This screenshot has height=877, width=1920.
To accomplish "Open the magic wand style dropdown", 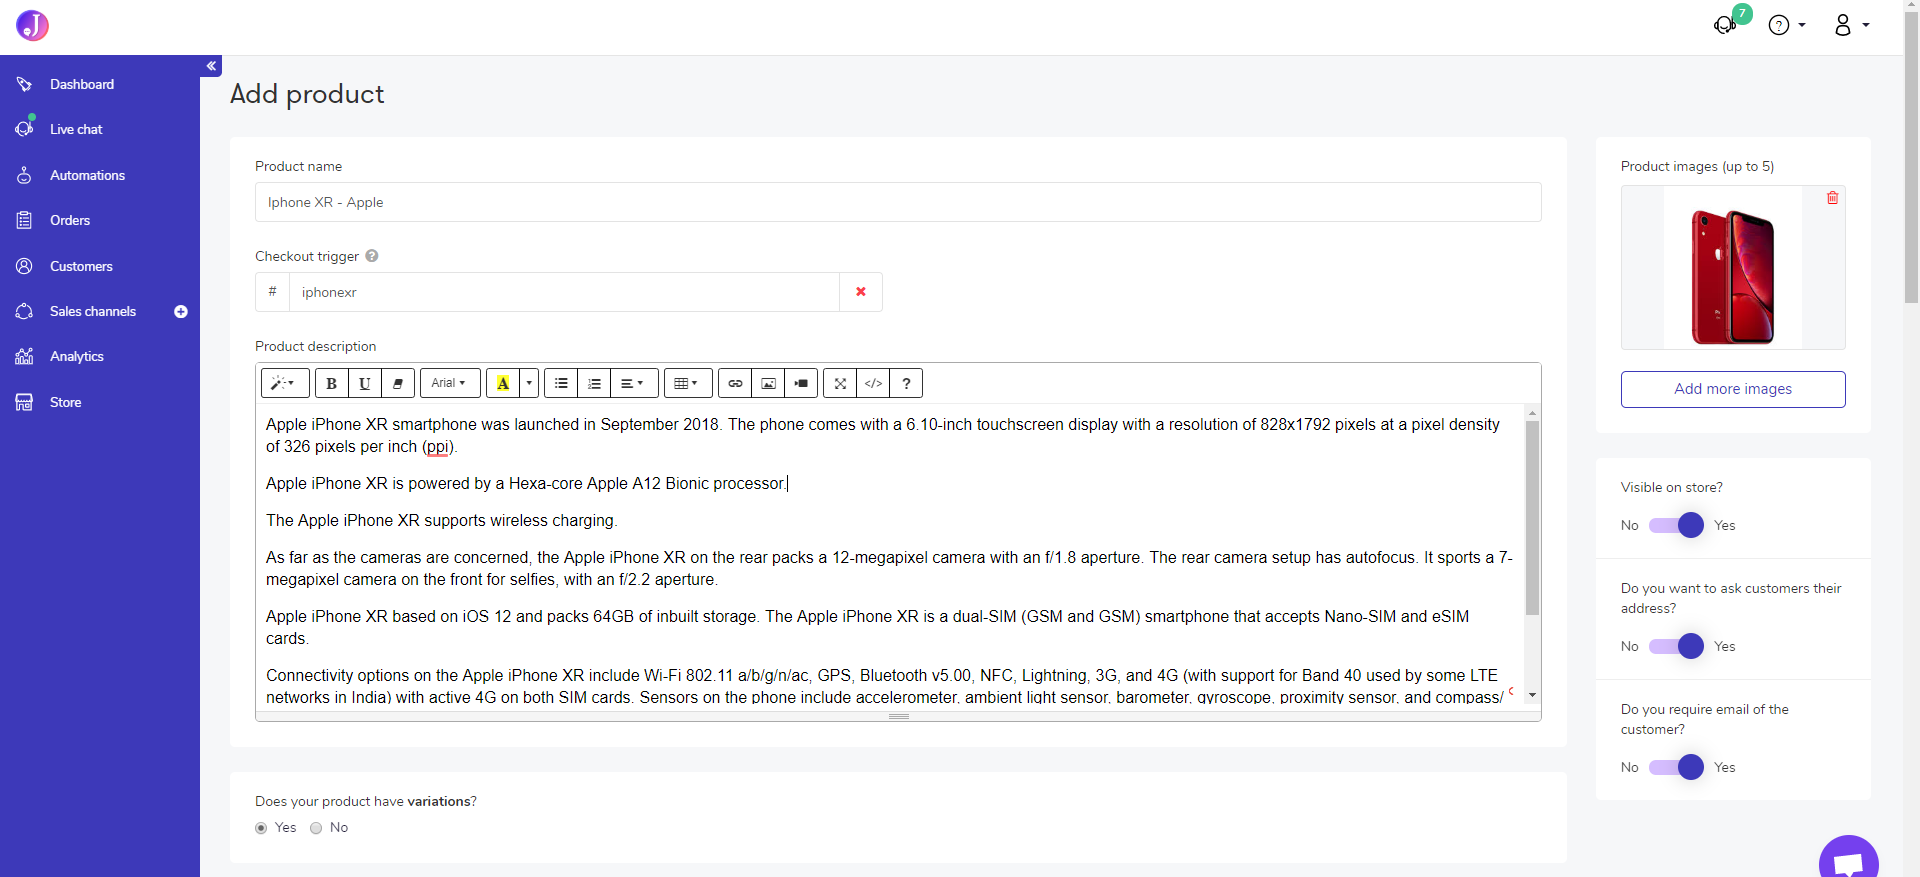I will 285,383.
